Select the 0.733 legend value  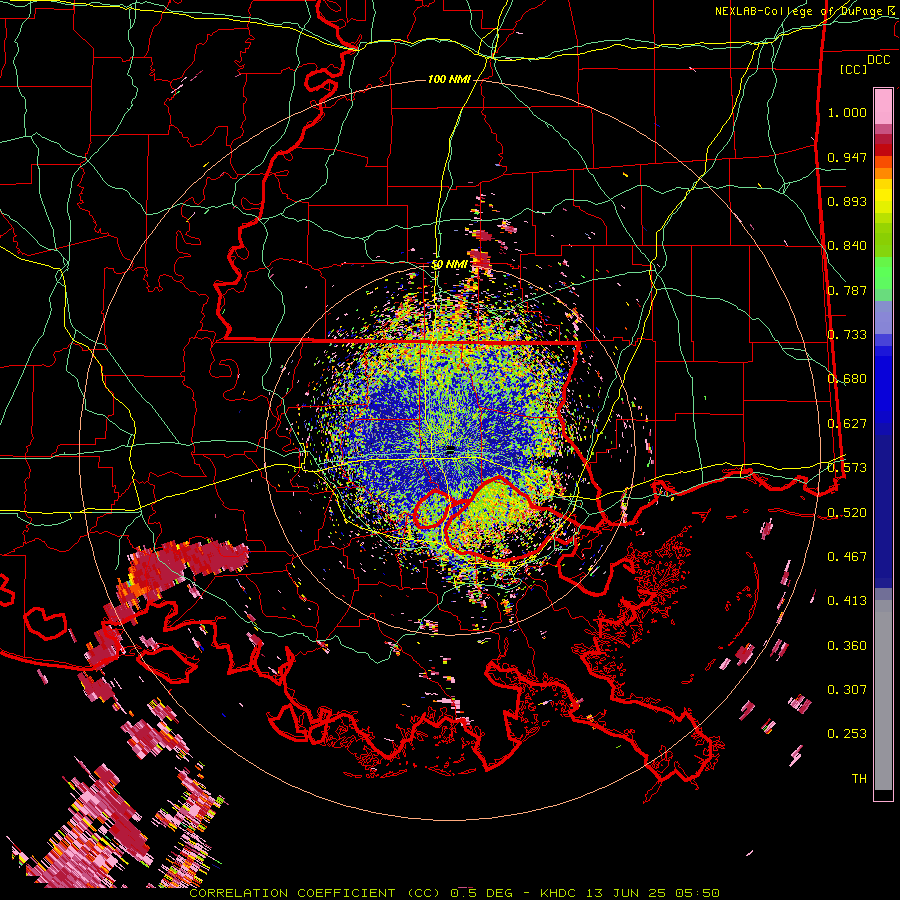point(847,335)
